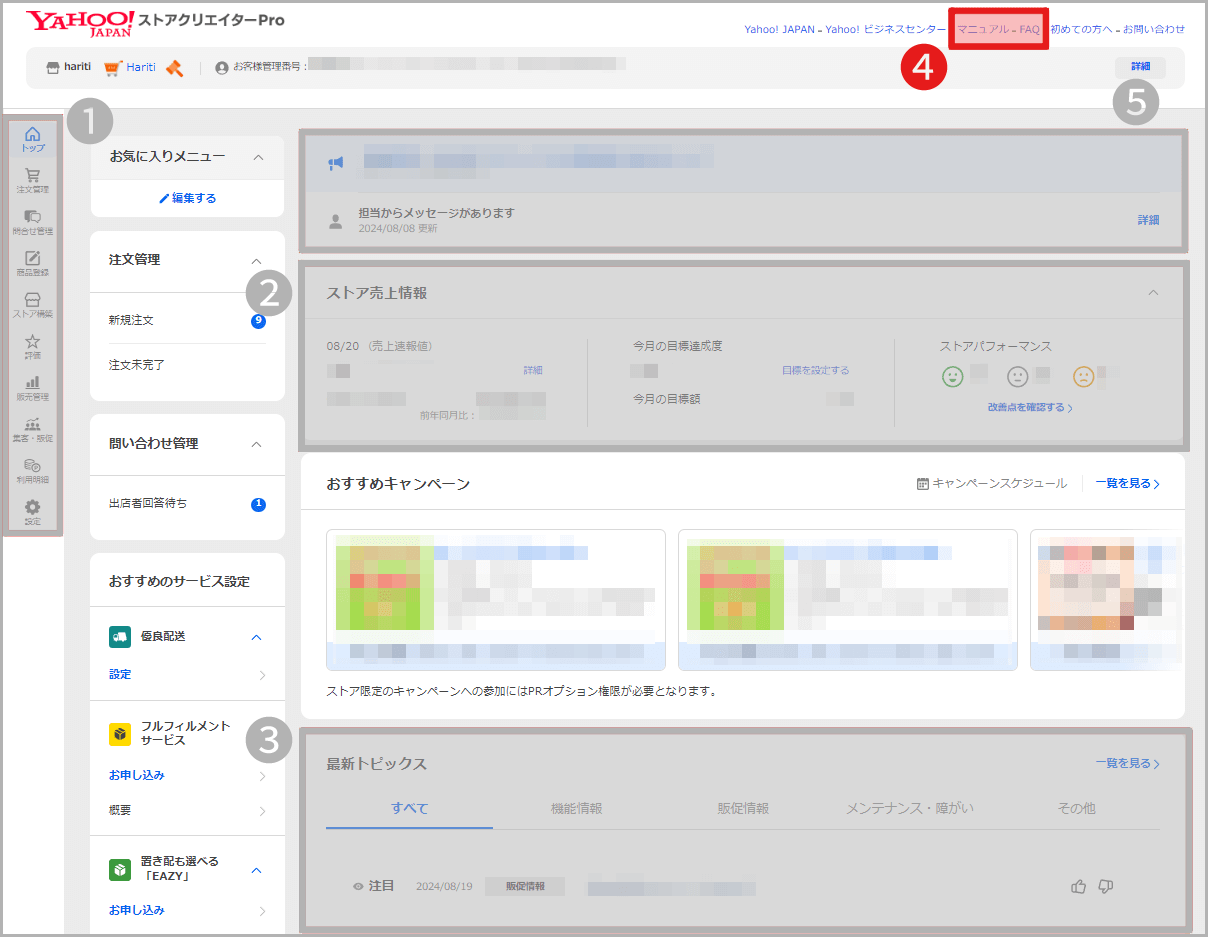Collapse the 注文管理 panel chevron
This screenshot has width=1208, height=937.
256,260
